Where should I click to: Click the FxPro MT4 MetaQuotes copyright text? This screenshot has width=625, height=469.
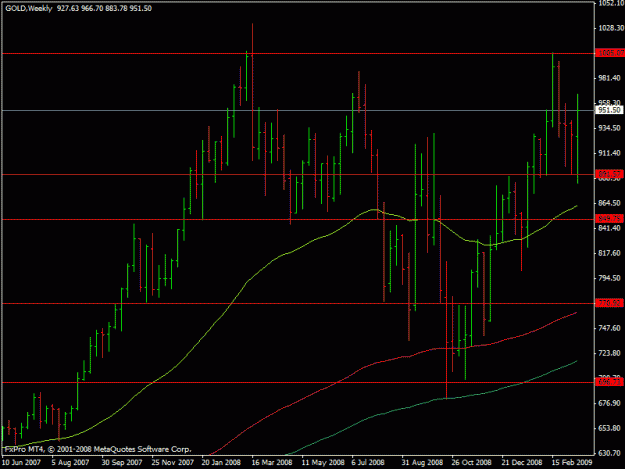[98, 449]
